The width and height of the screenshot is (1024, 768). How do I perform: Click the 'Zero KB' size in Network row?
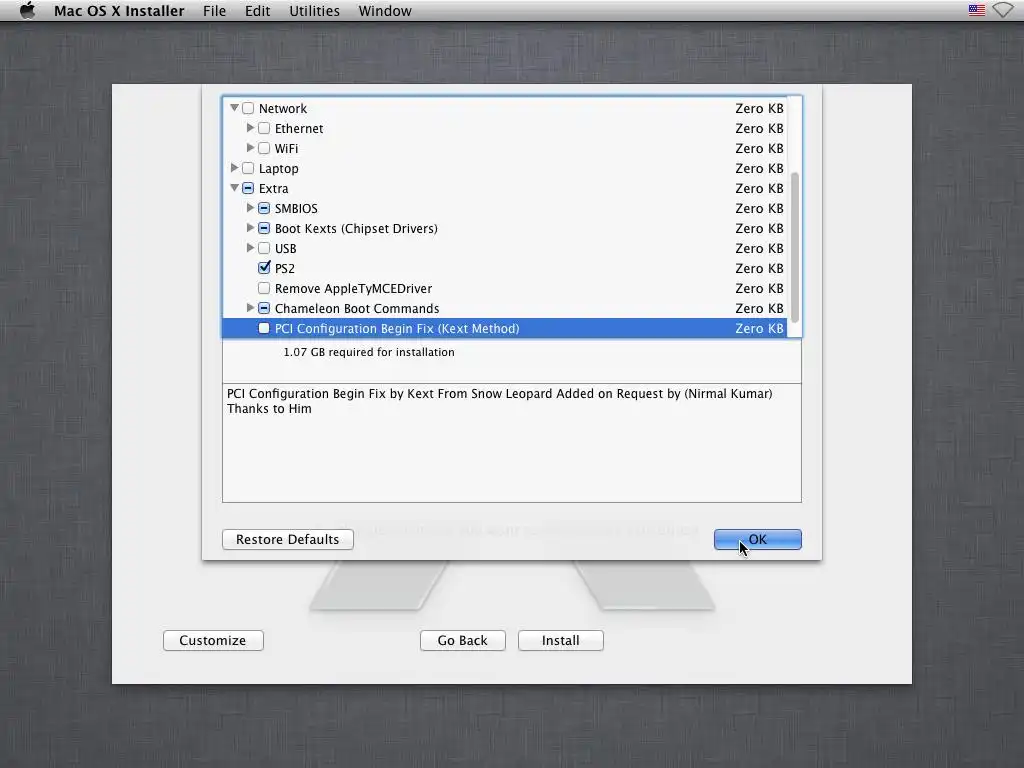coord(759,108)
